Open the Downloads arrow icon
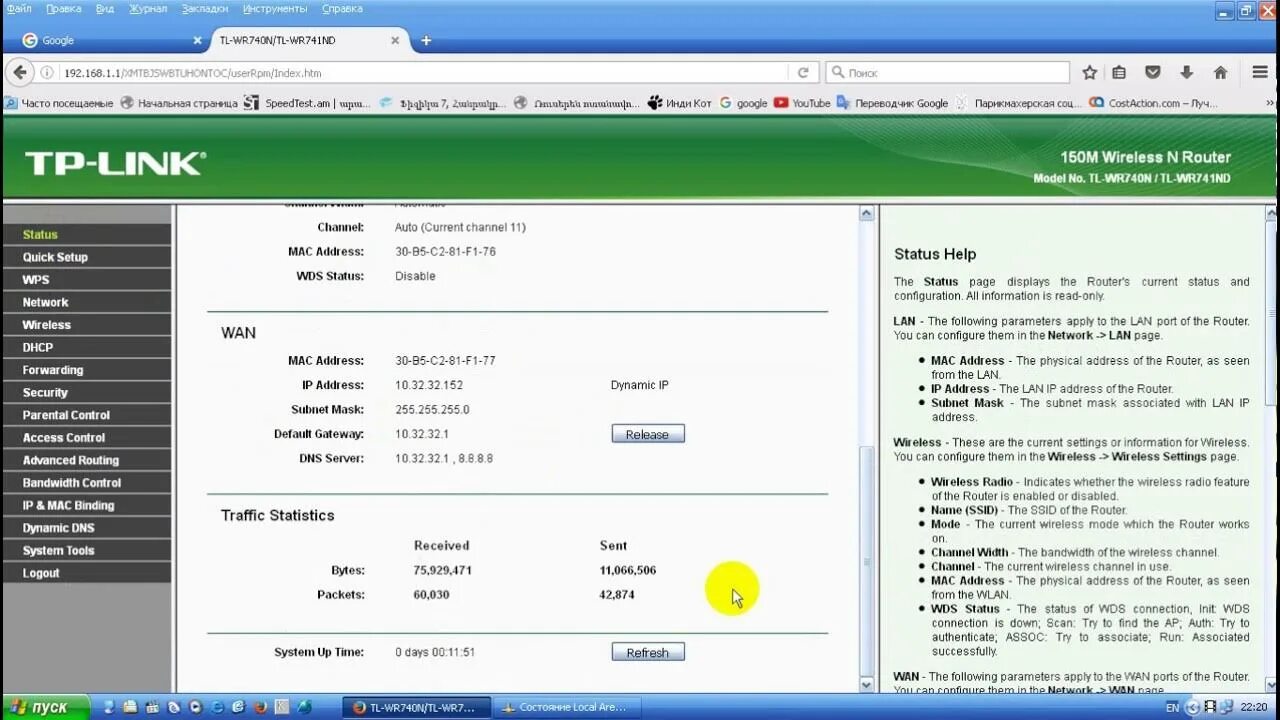This screenshot has width=1280, height=720. click(x=1186, y=73)
